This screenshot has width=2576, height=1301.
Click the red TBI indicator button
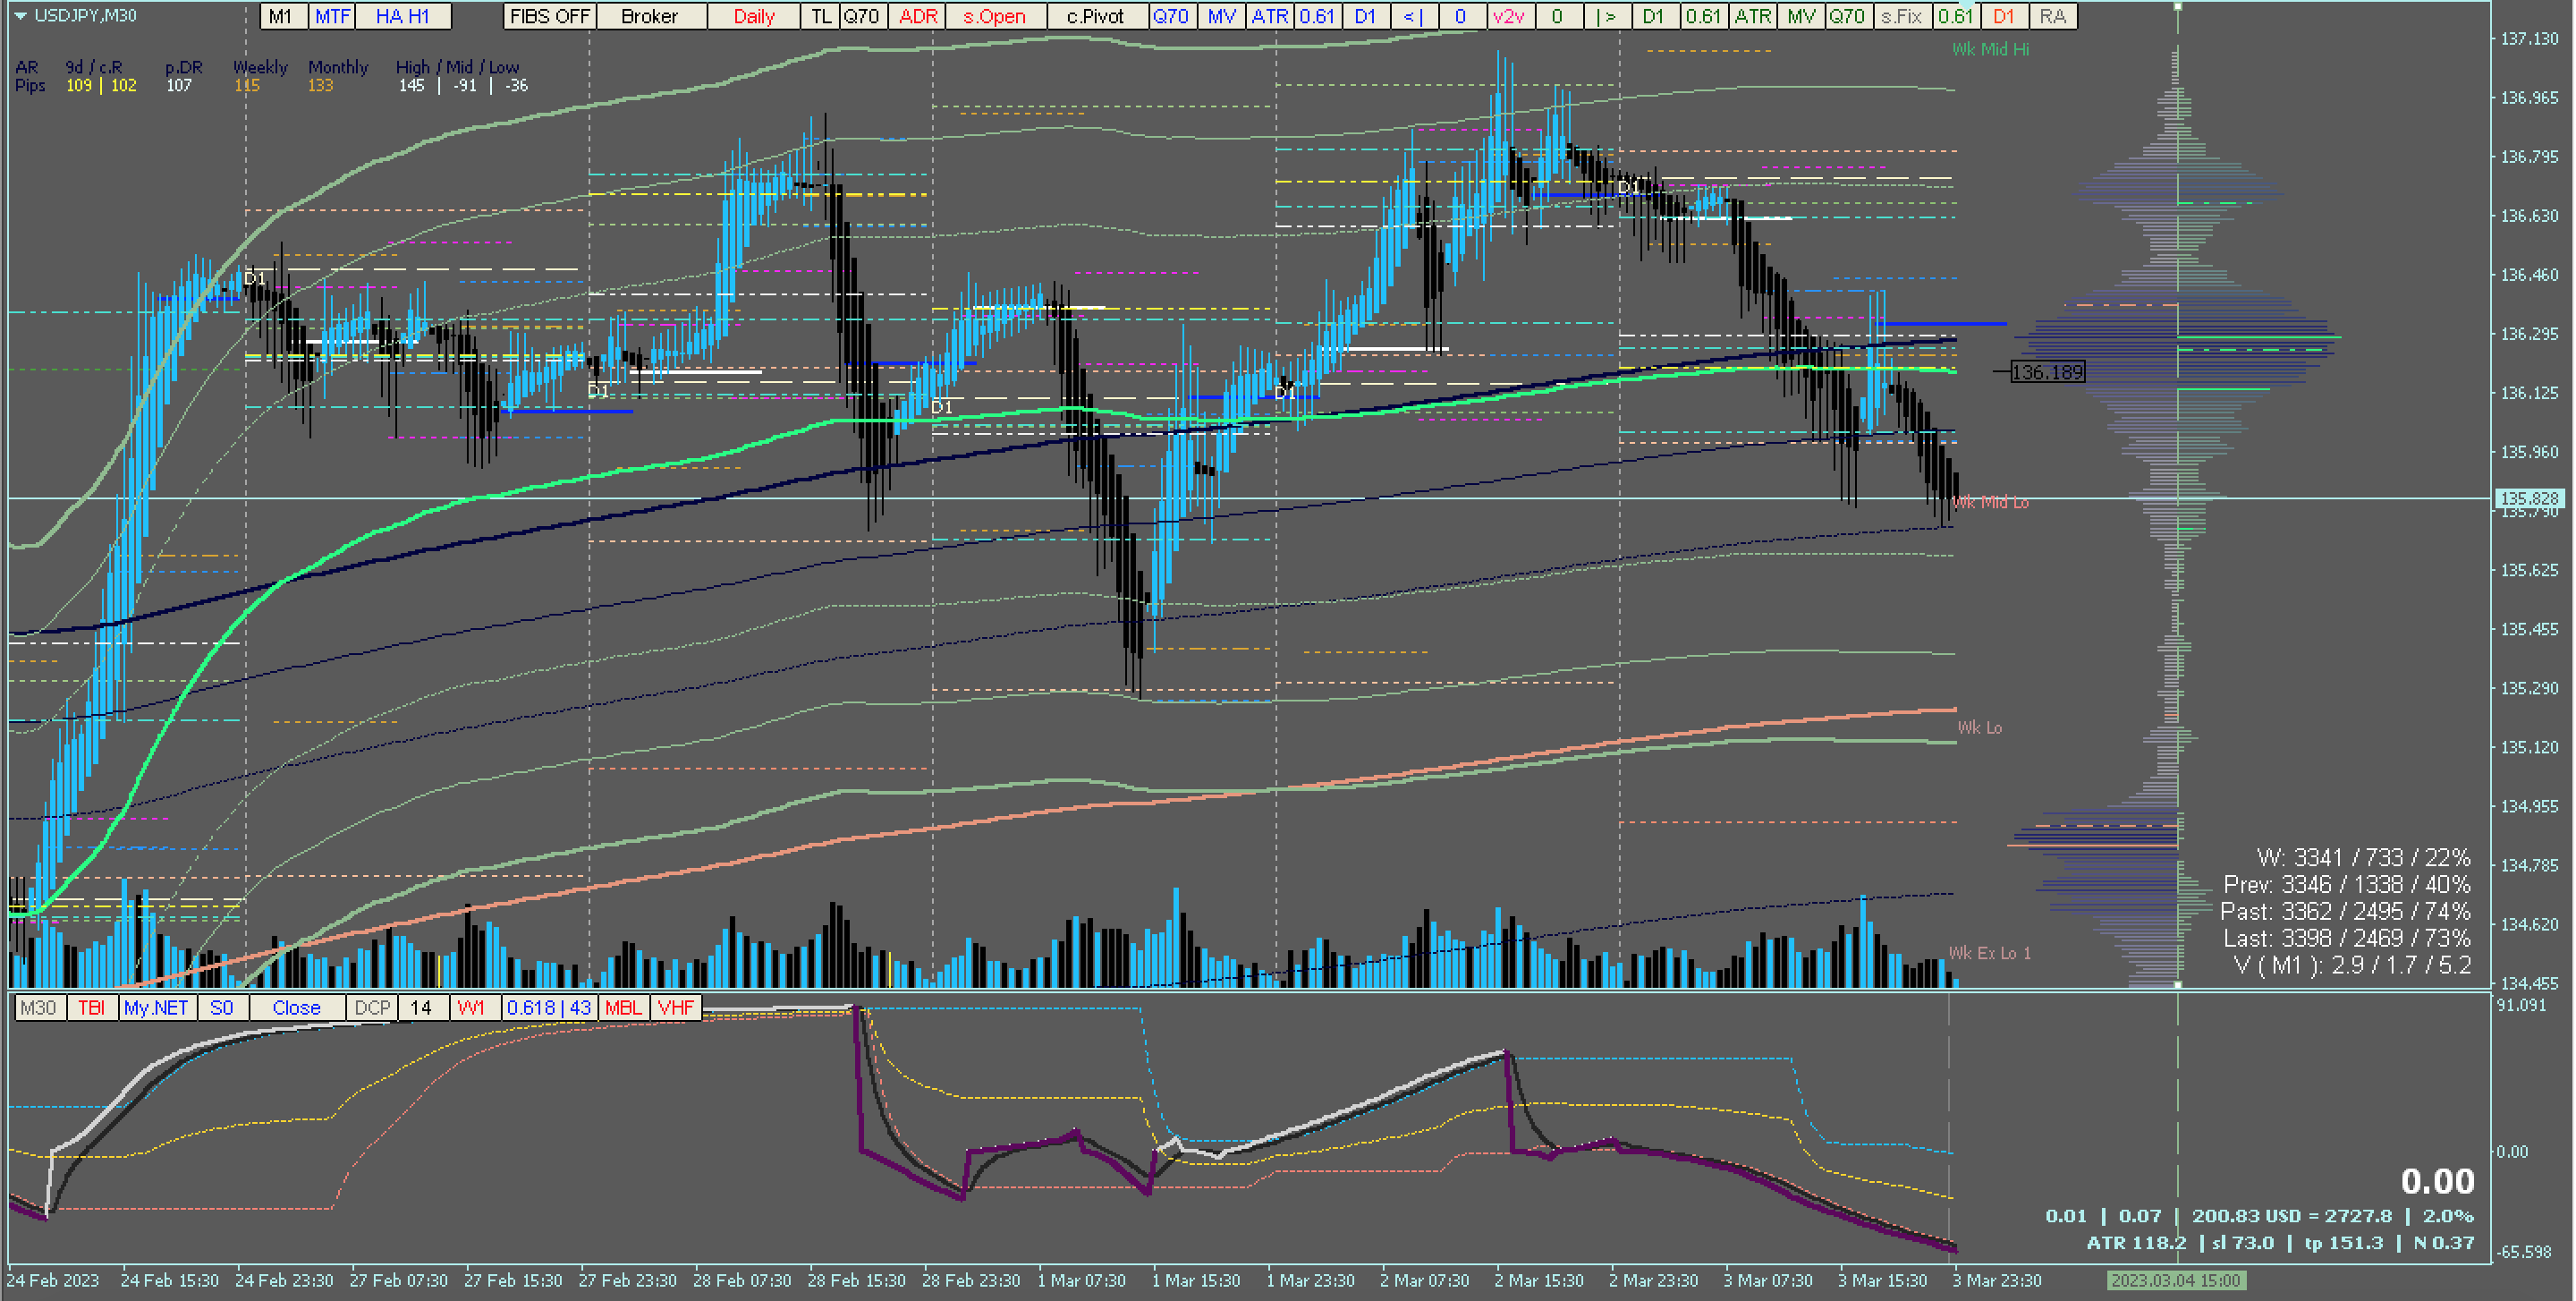91,1007
